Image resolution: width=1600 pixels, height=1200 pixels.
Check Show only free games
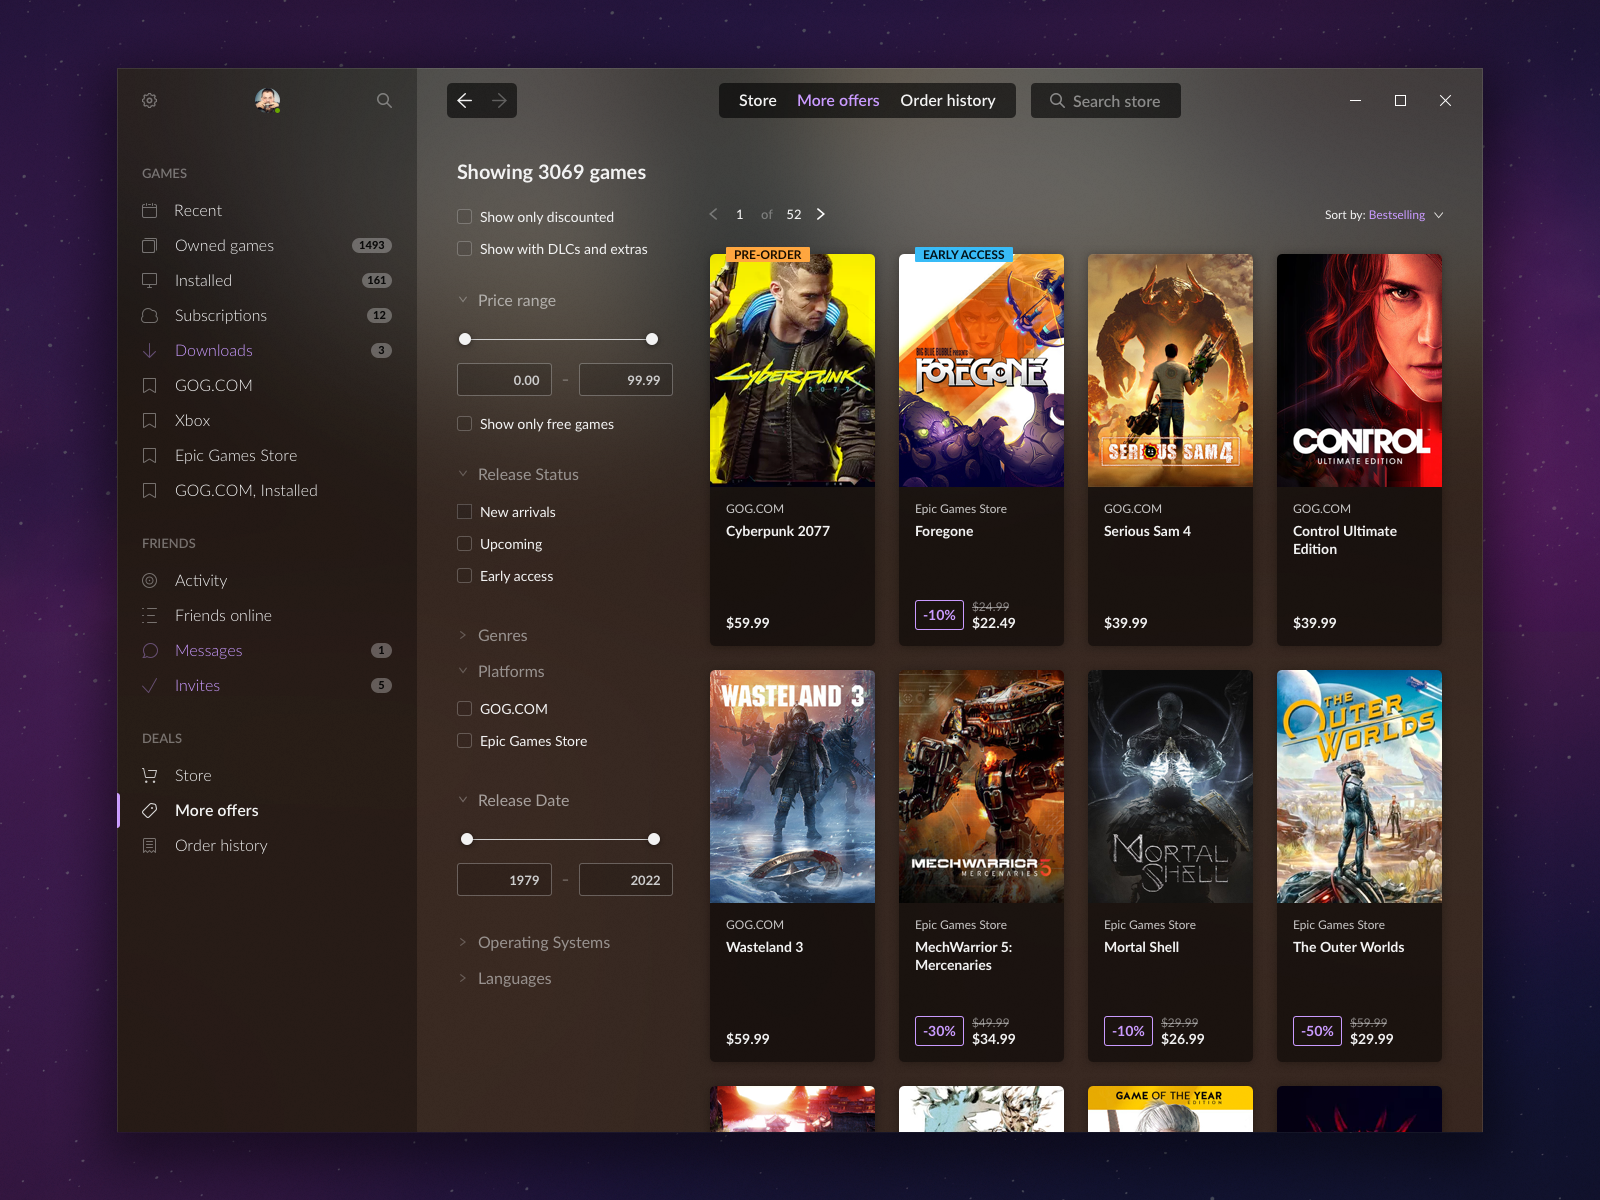click(464, 424)
